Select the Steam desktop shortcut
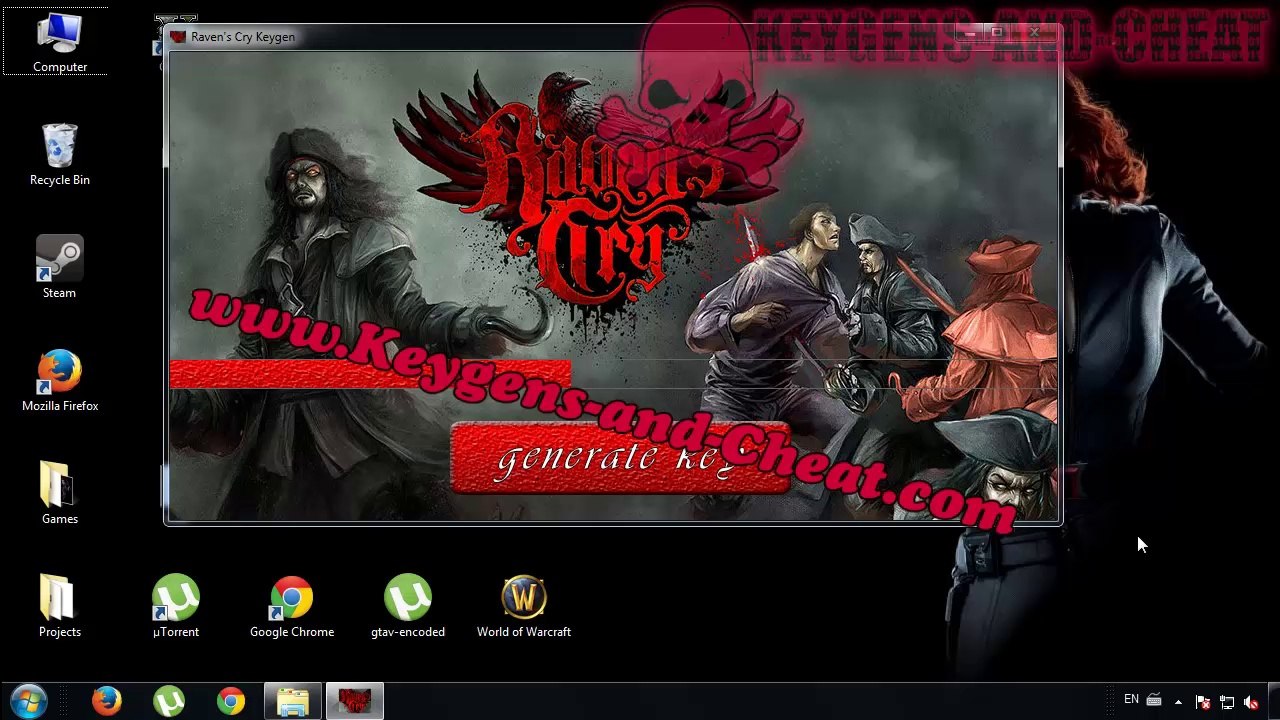Screen dimensions: 1280x720 click(60, 268)
